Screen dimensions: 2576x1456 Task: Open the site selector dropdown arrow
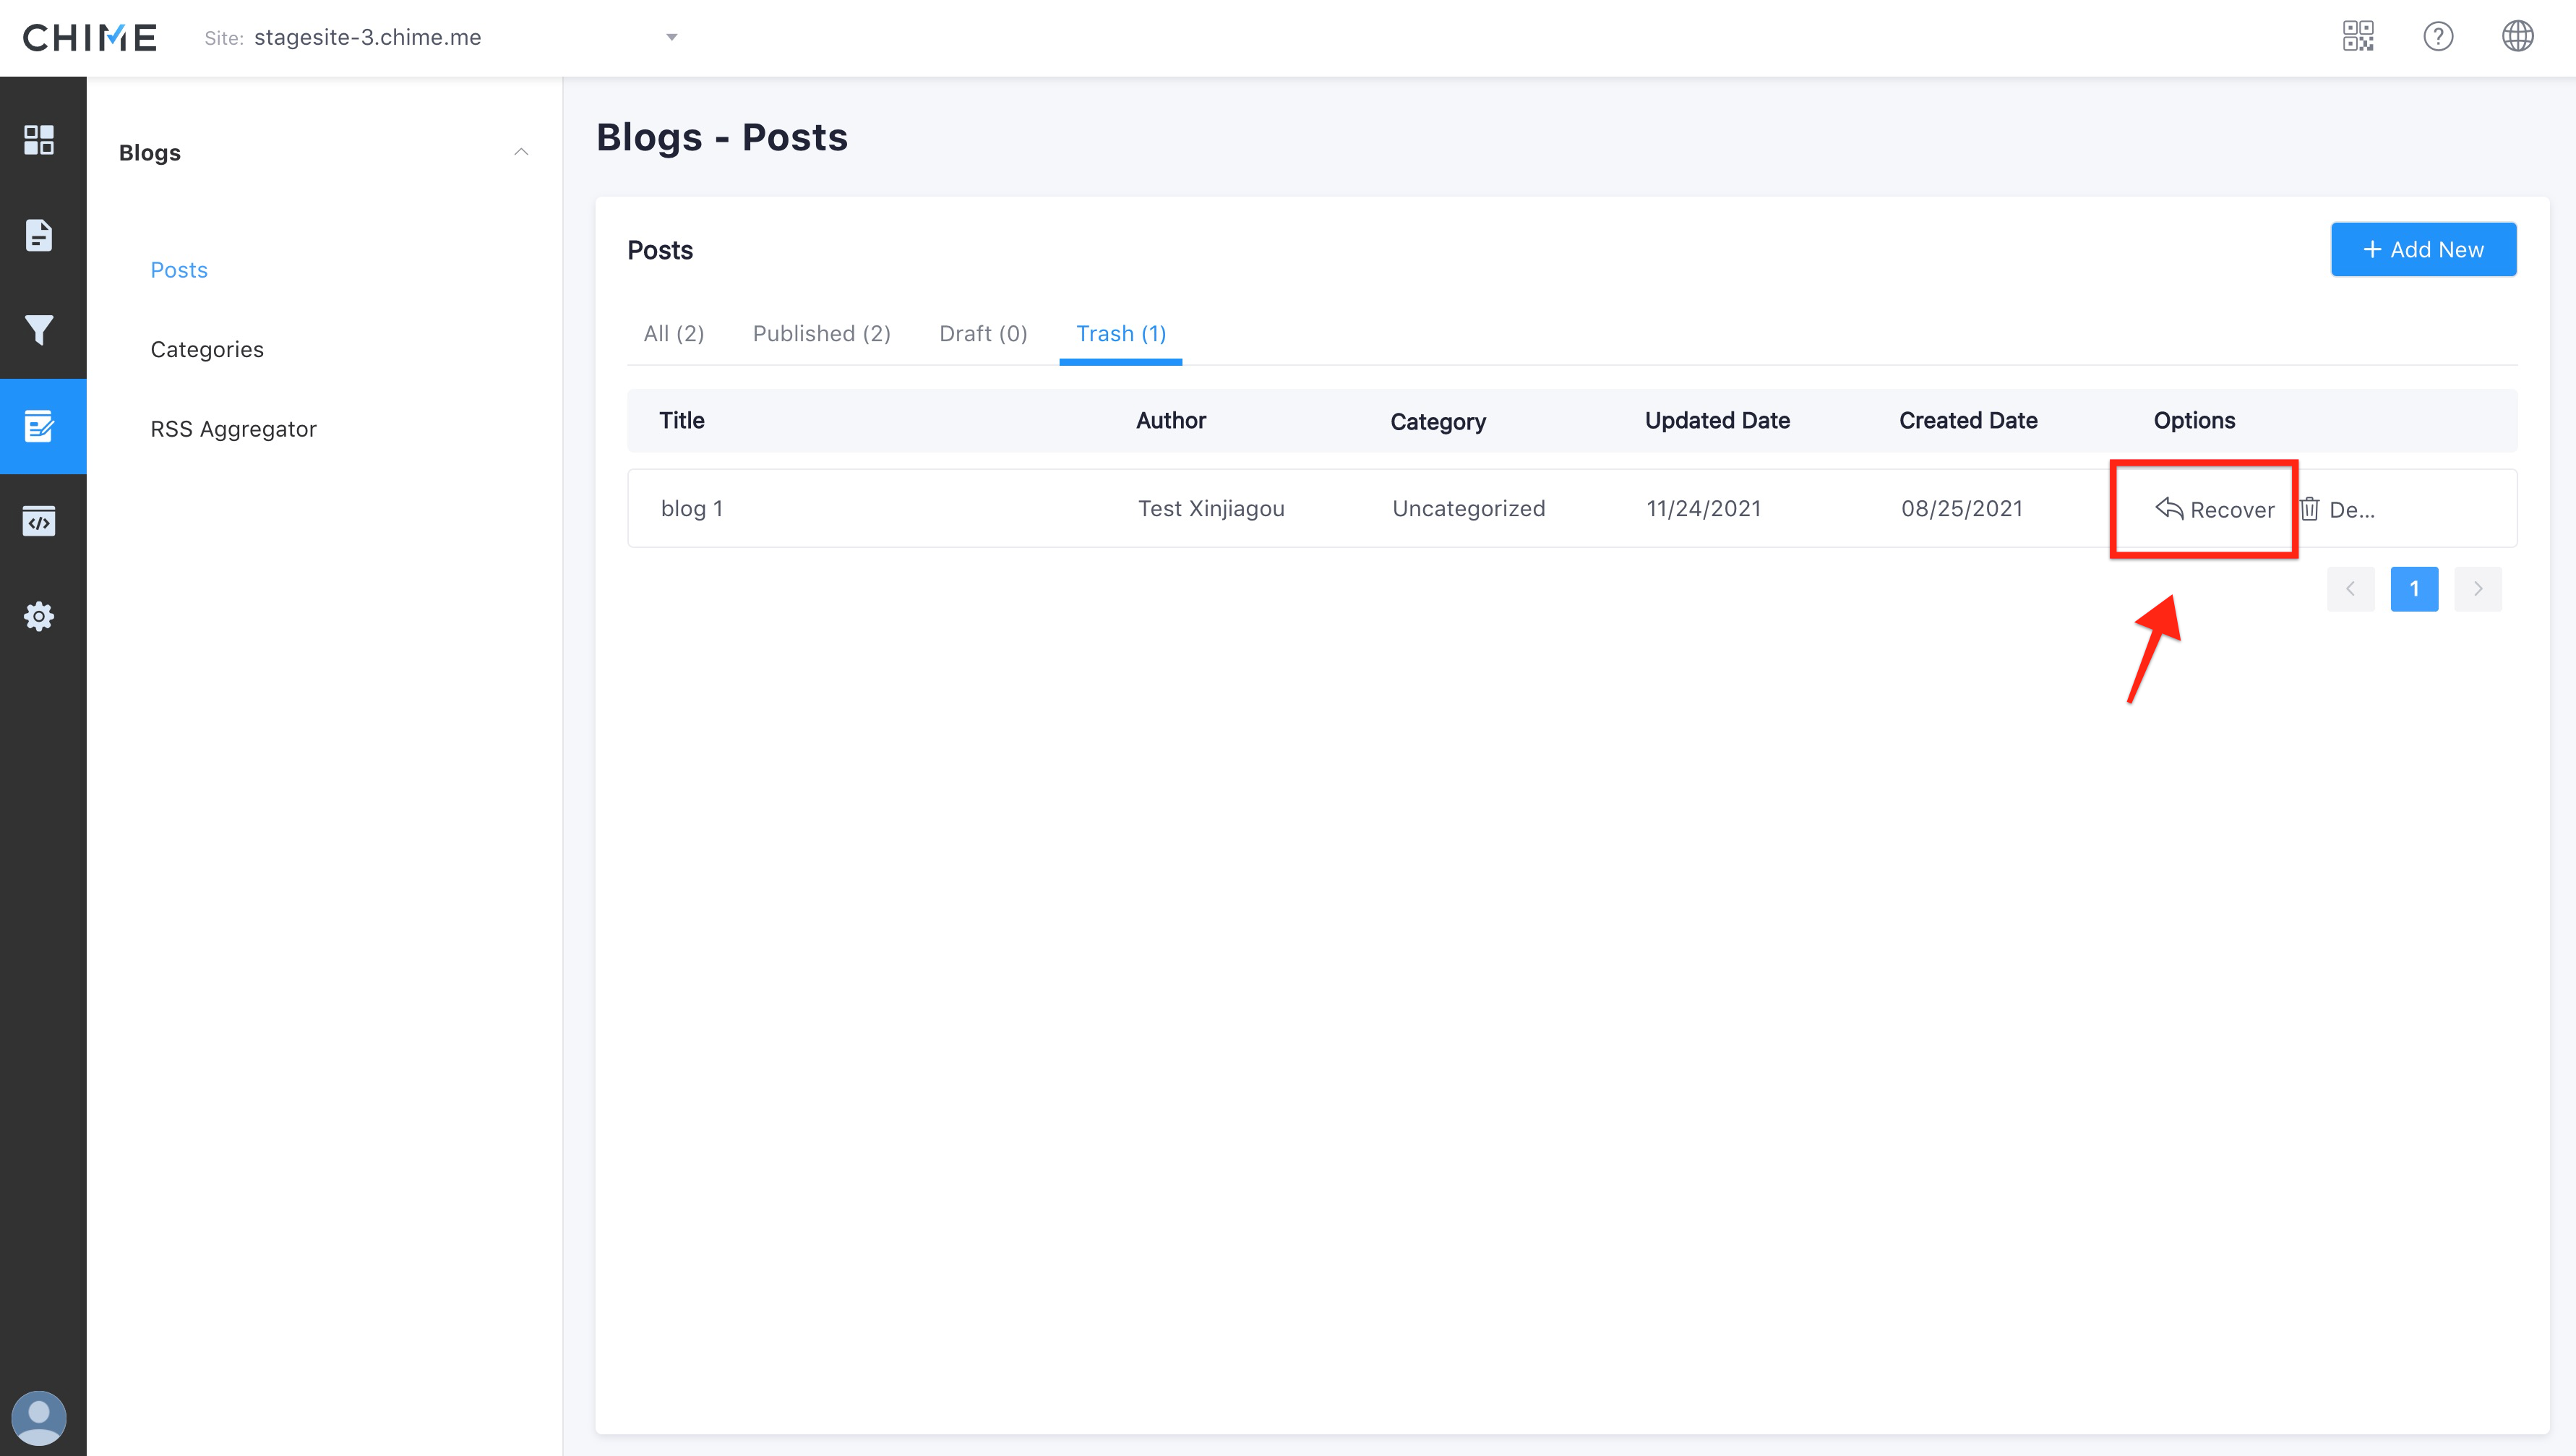tap(671, 37)
